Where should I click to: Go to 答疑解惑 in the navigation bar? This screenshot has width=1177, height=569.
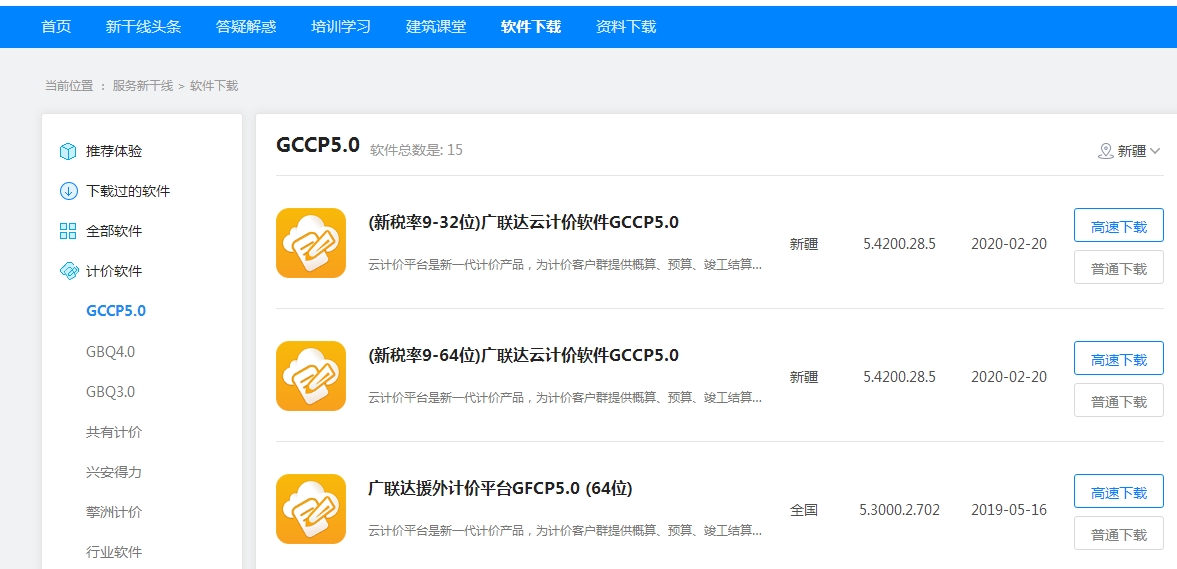click(x=246, y=26)
